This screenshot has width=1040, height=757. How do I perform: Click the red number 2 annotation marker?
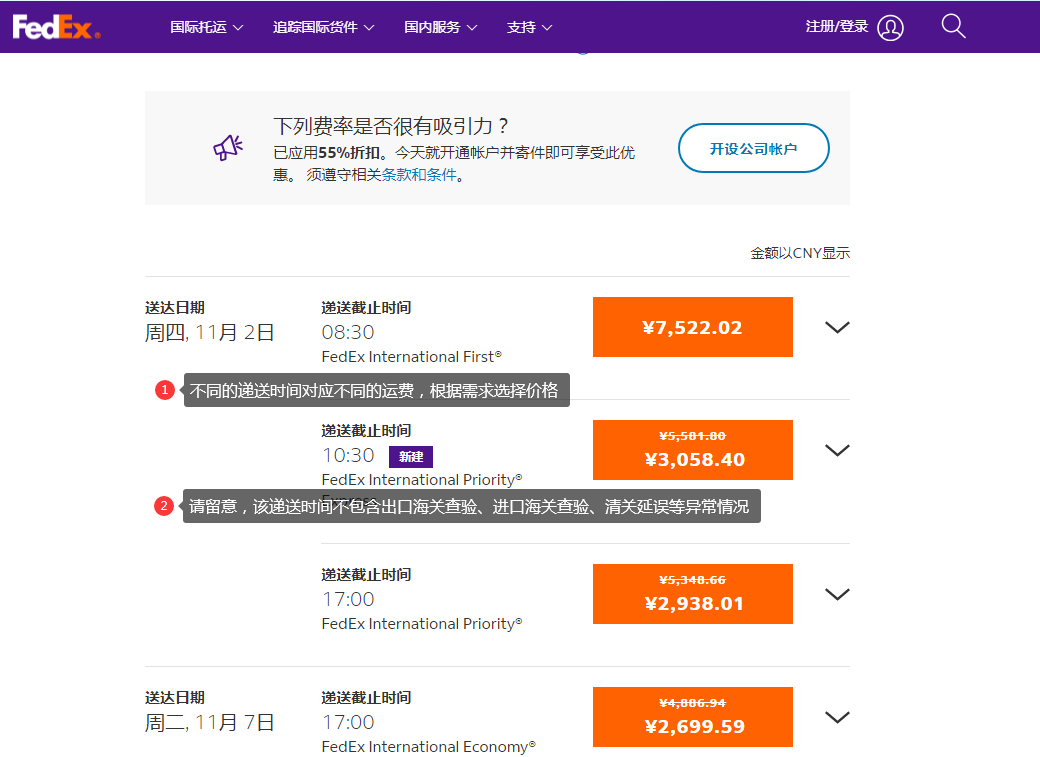click(165, 506)
